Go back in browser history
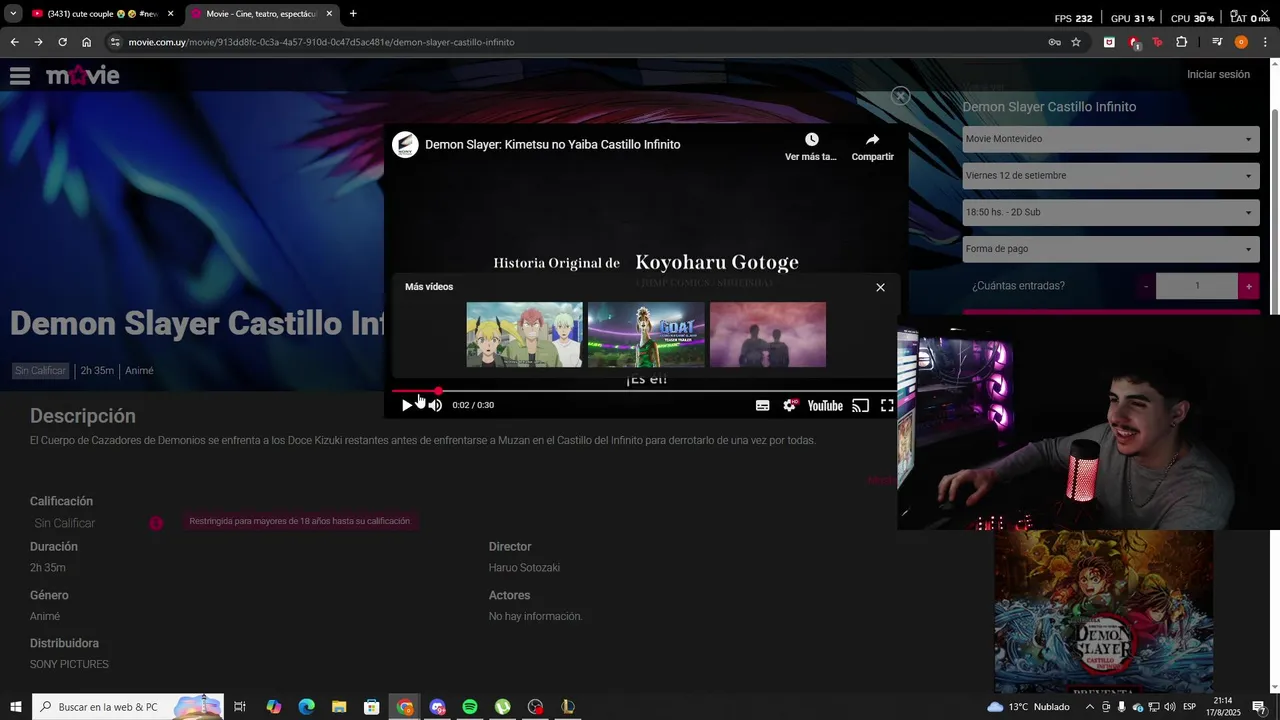The height and width of the screenshot is (720, 1280). (14, 42)
